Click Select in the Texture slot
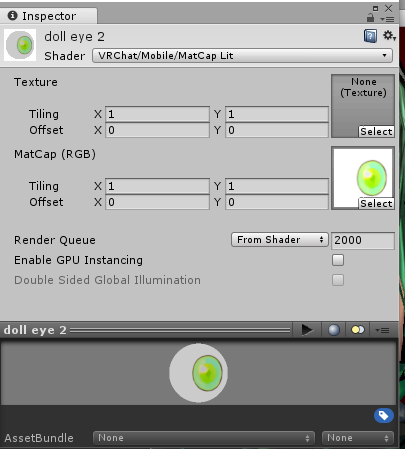 tap(376, 132)
